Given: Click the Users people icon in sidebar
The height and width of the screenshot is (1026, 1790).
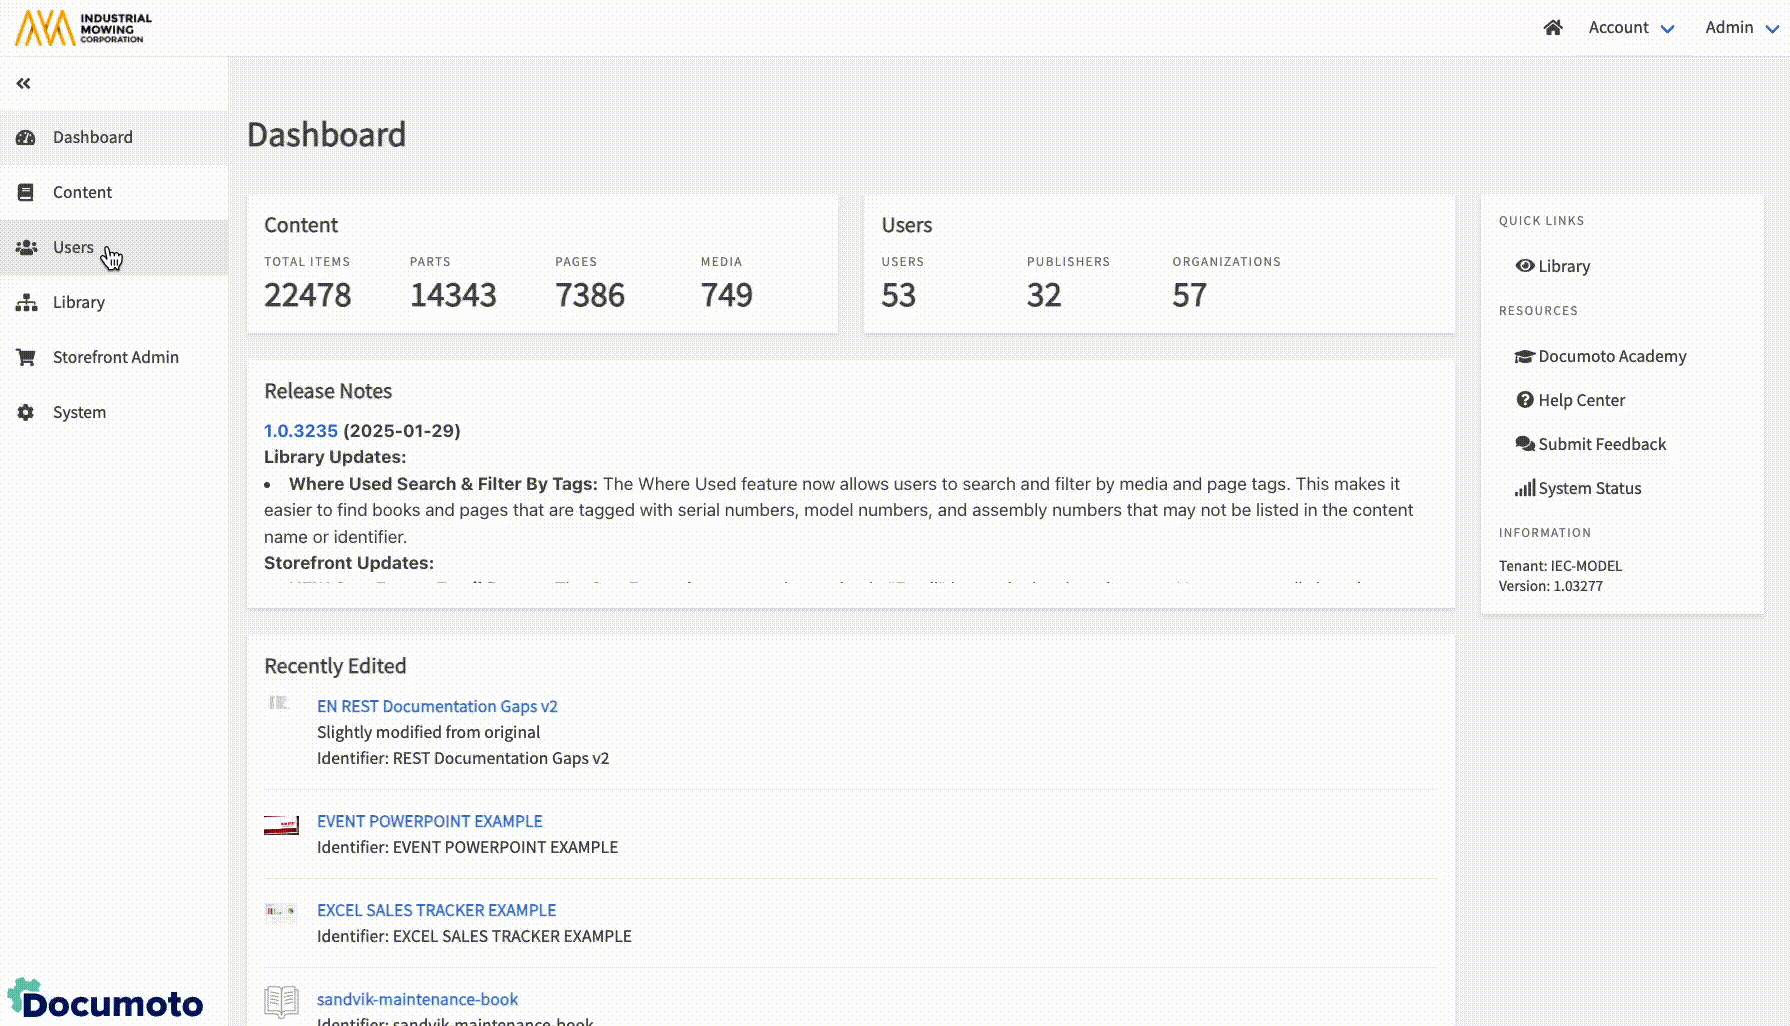Looking at the screenshot, I should (27, 247).
